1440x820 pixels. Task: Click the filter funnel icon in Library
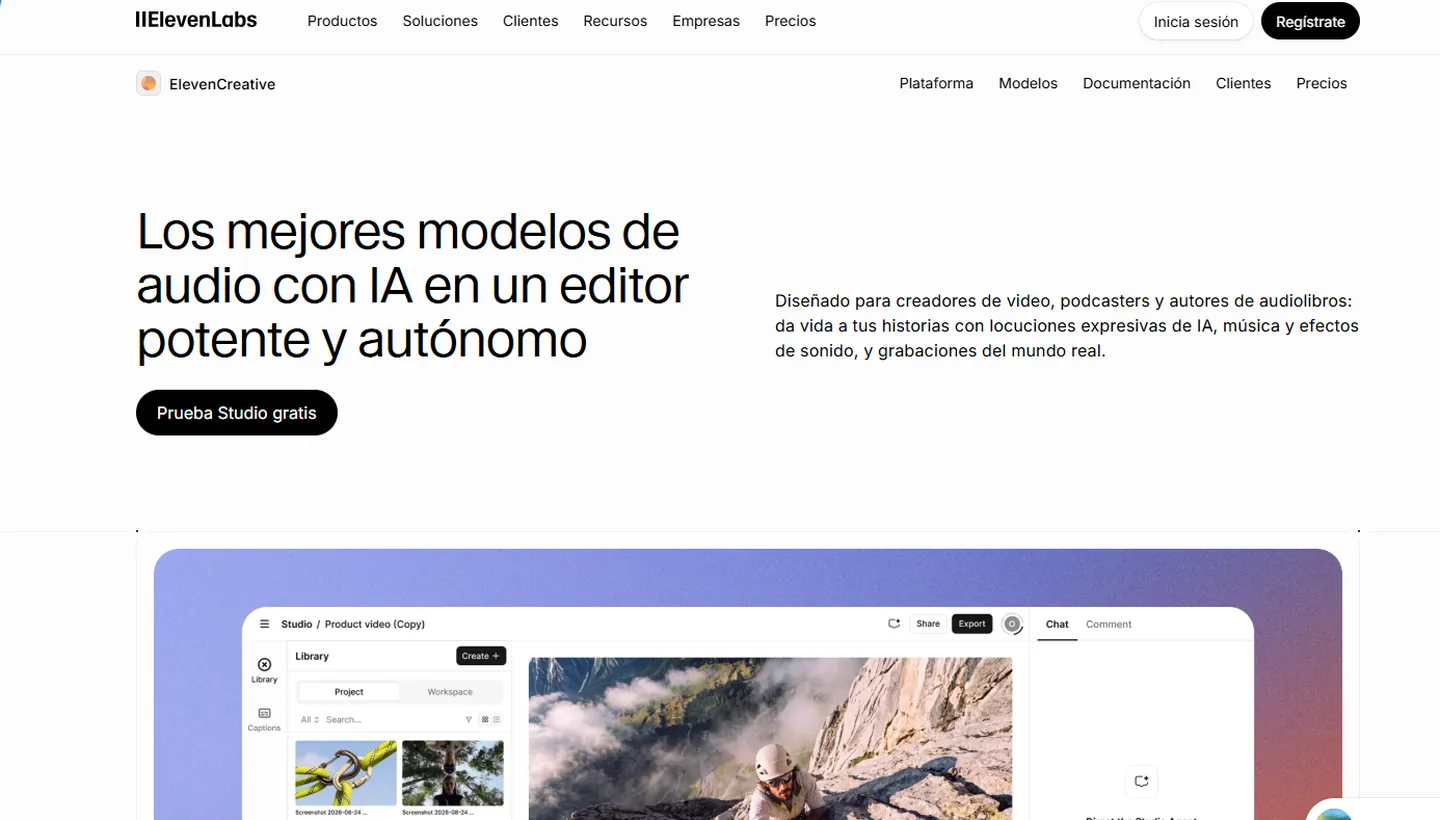469,719
